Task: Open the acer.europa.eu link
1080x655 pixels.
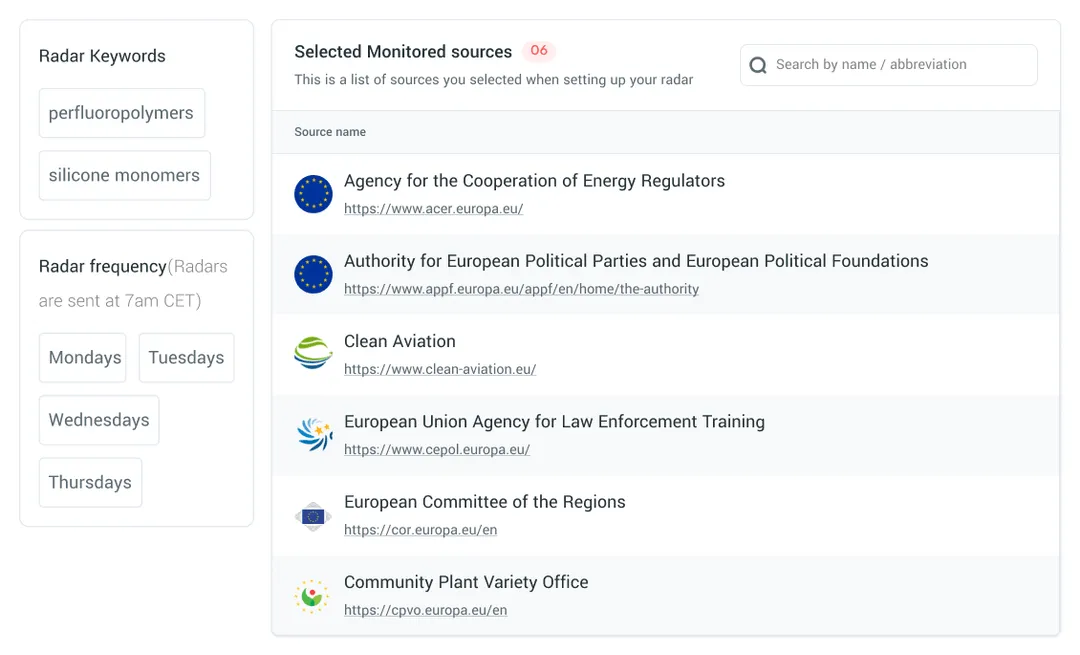Action: click(x=433, y=209)
